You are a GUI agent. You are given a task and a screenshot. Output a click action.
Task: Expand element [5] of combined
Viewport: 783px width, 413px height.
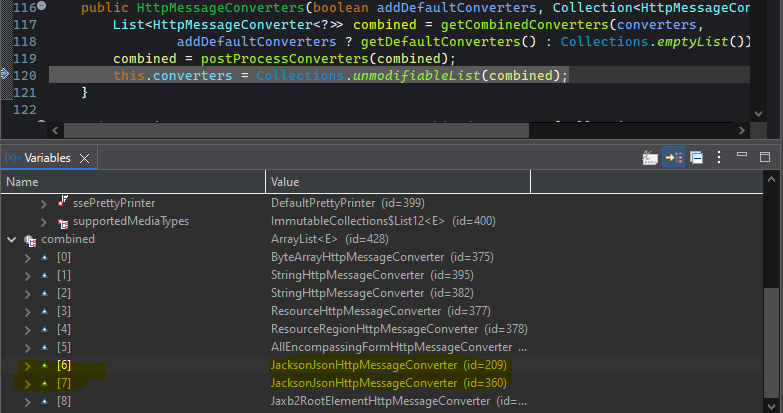(x=27, y=348)
